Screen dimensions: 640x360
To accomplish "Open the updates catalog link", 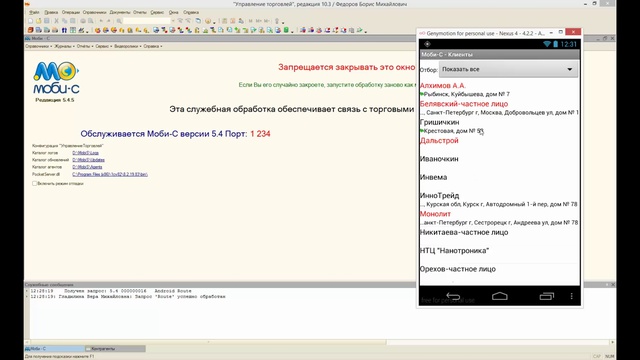I will click(x=88, y=160).
